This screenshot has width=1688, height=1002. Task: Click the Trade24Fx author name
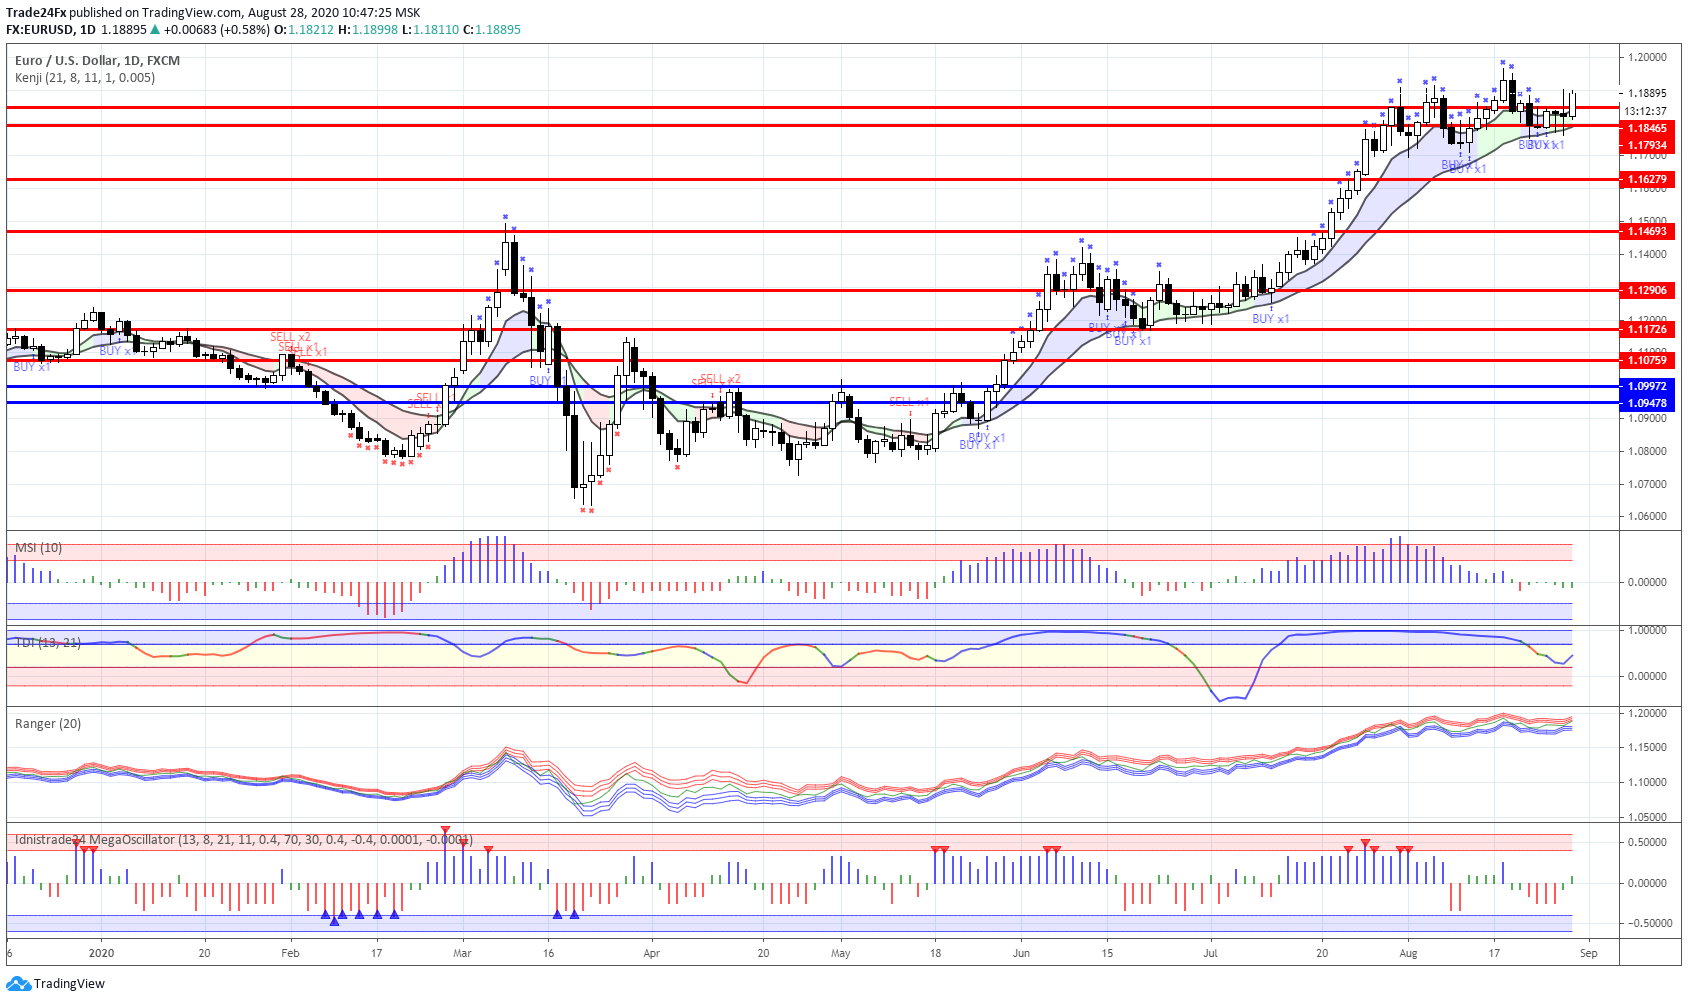click(x=36, y=12)
